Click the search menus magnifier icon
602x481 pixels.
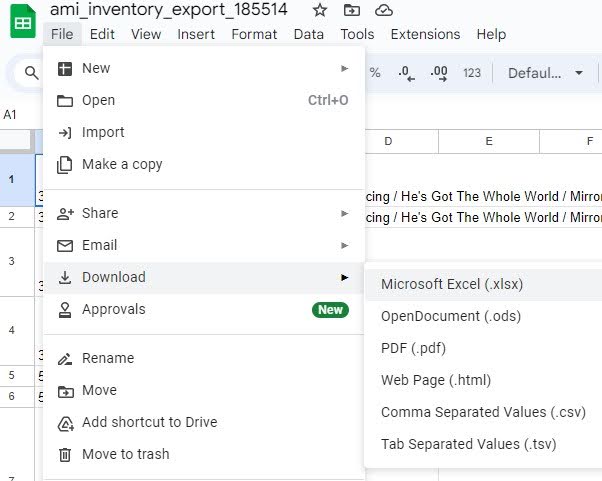tap(31, 73)
